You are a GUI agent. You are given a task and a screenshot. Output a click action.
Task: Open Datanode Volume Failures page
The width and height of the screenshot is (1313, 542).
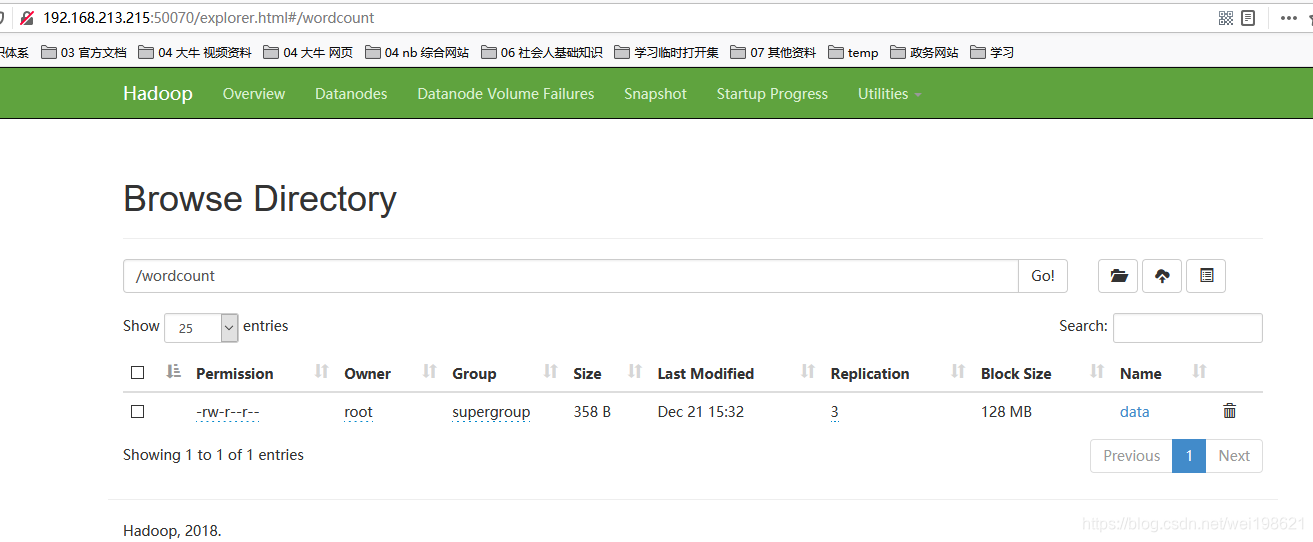click(x=506, y=94)
